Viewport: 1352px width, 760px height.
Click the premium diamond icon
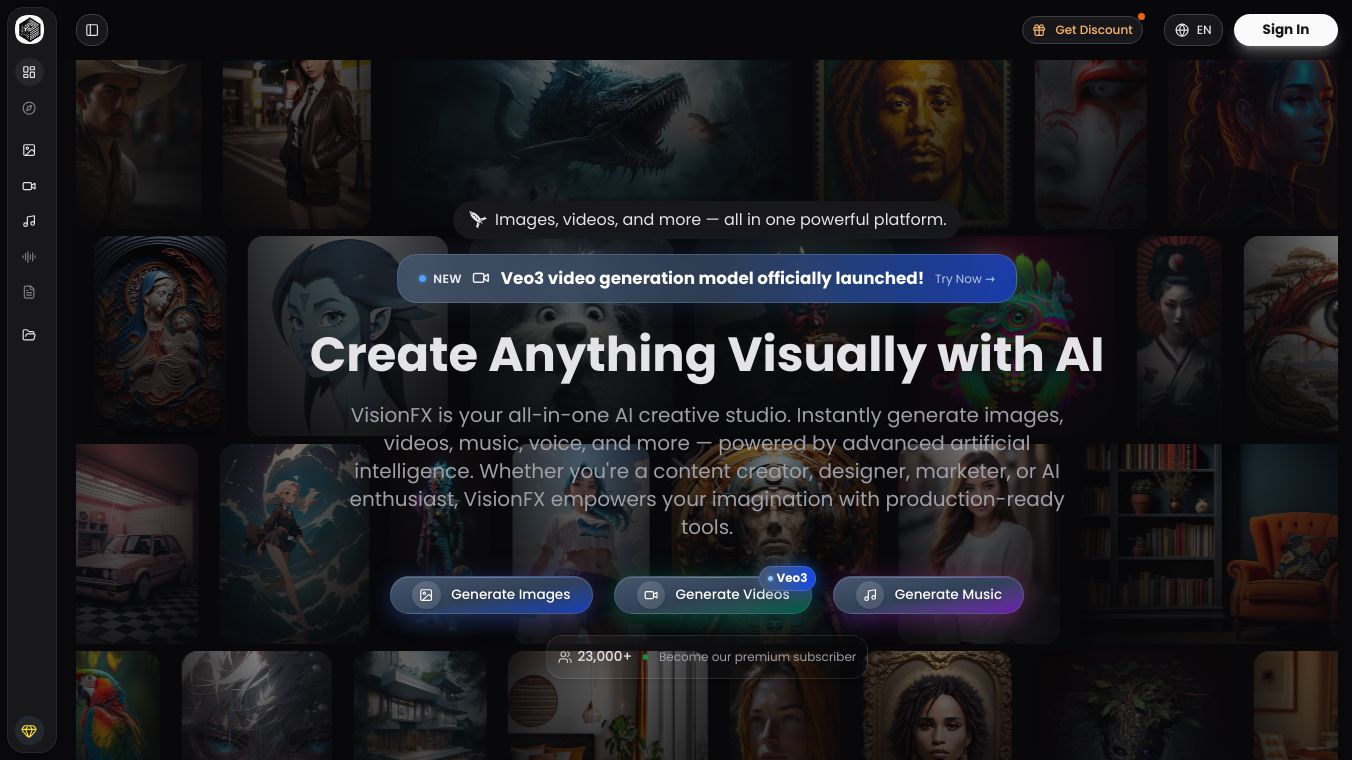(29, 731)
